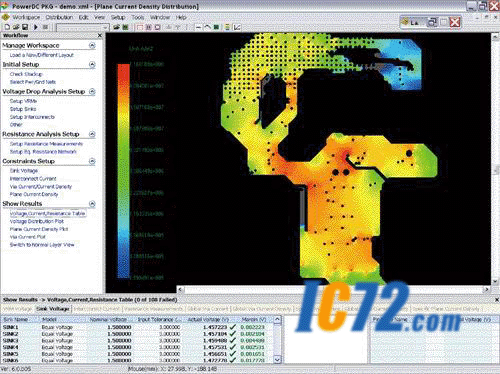Open the toolbar combo box dropdown
Viewport: 500px width, 374px height.
(105, 27)
